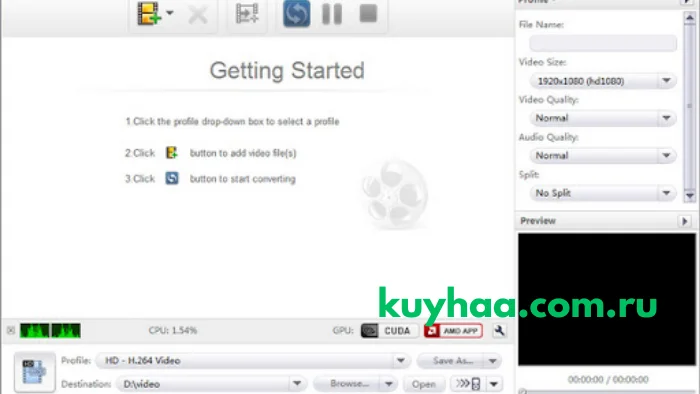The image size is (700, 394).
Task: Click the add-file icon in Getting Started step 2
Action: pos(172,153)
